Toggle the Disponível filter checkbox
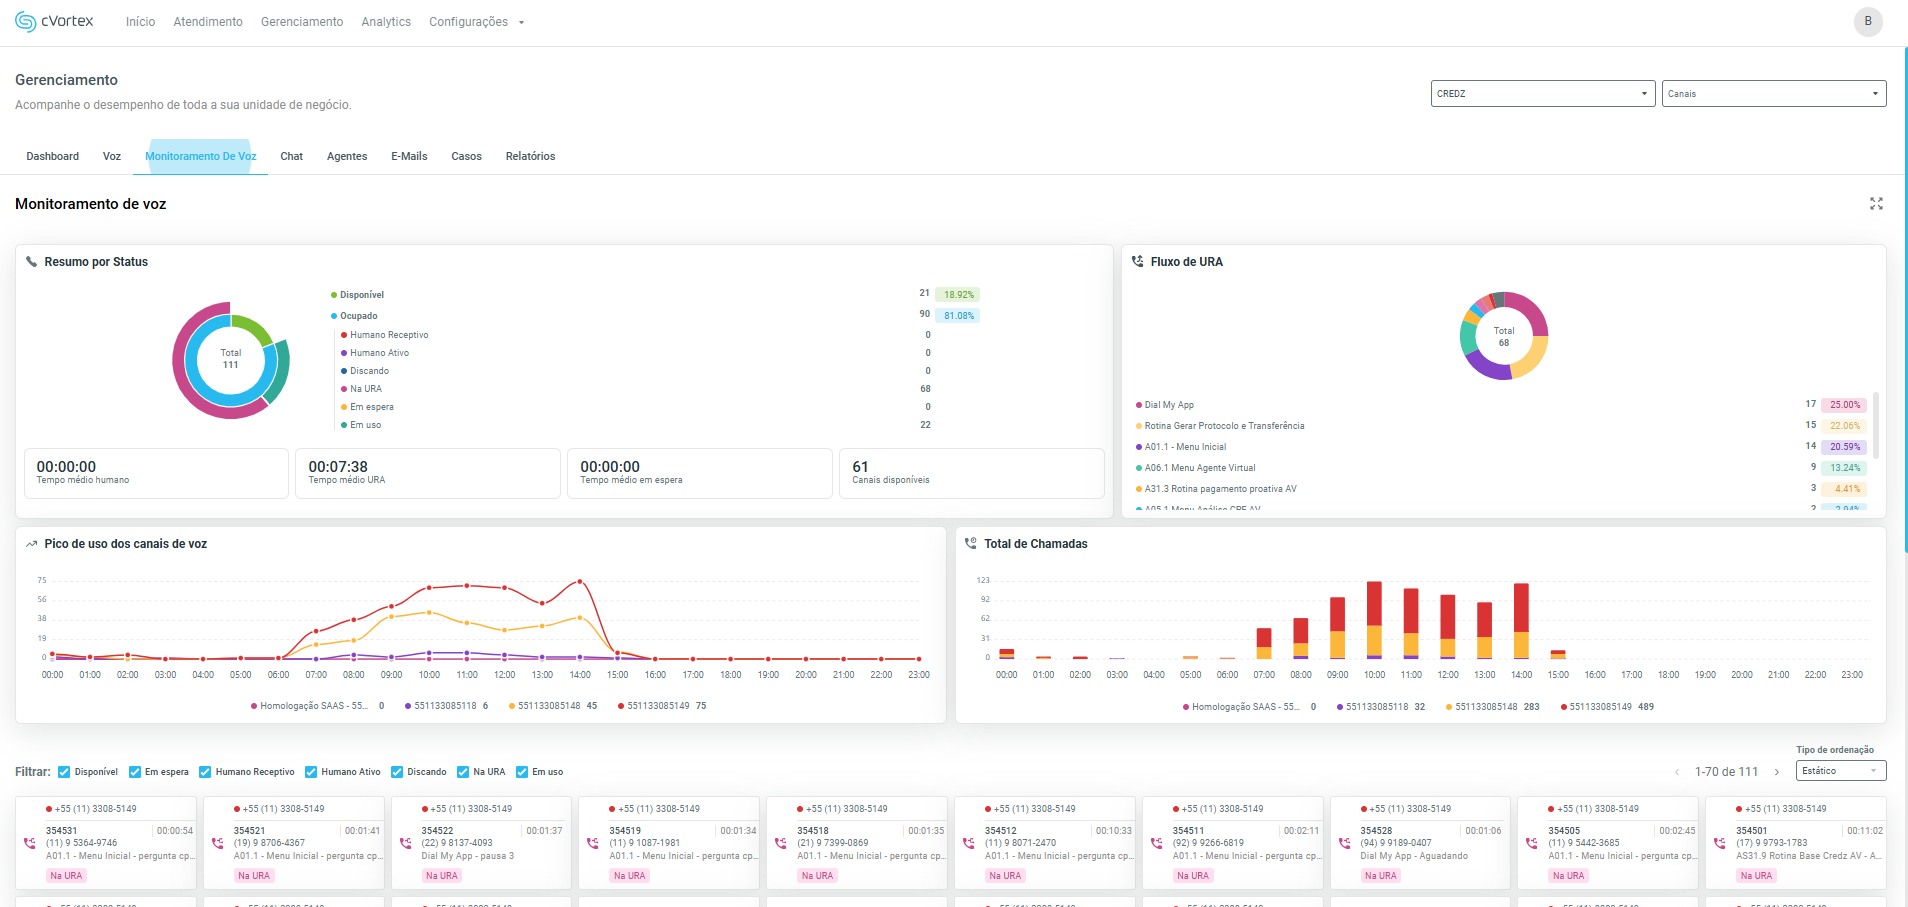This screenshot has width=1908, height=907. [64, 772]
